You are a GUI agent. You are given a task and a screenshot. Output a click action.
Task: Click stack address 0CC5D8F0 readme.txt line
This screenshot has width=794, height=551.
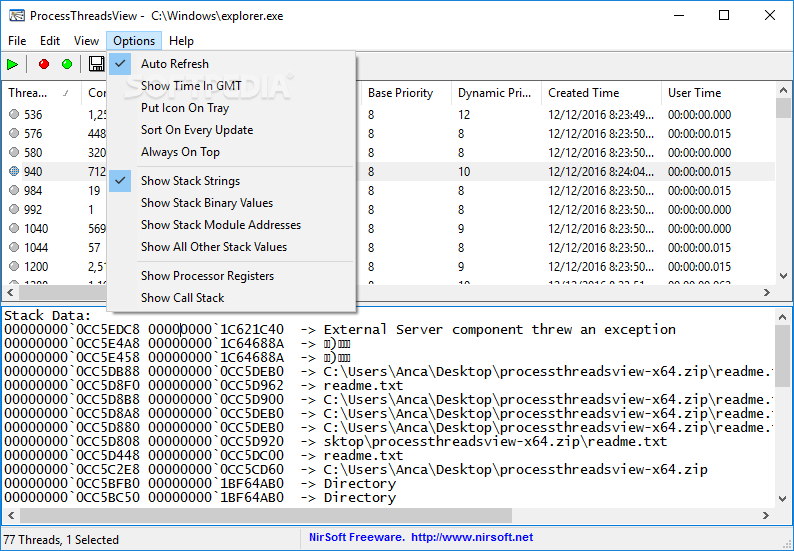[204, 385]
